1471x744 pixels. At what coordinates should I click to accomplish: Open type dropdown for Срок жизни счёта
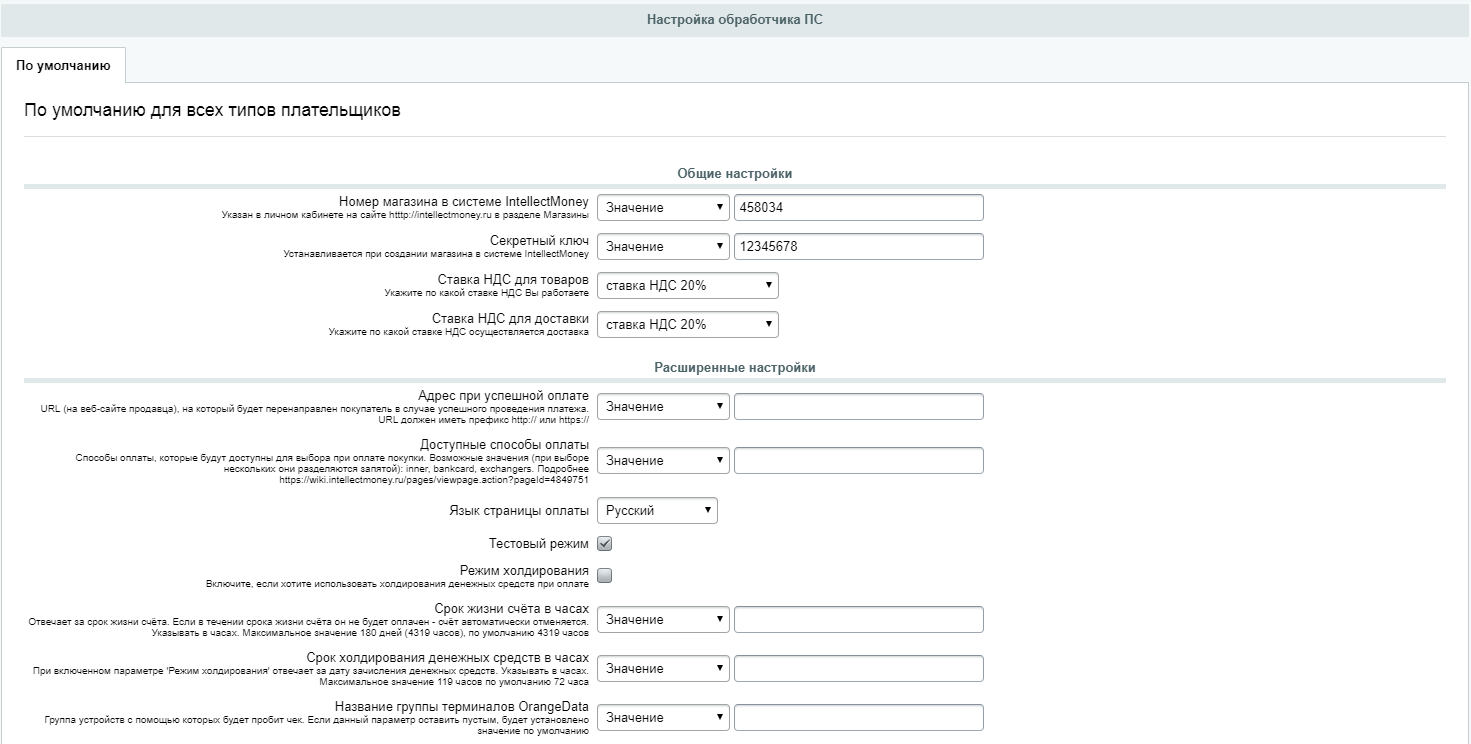[663, 619]
